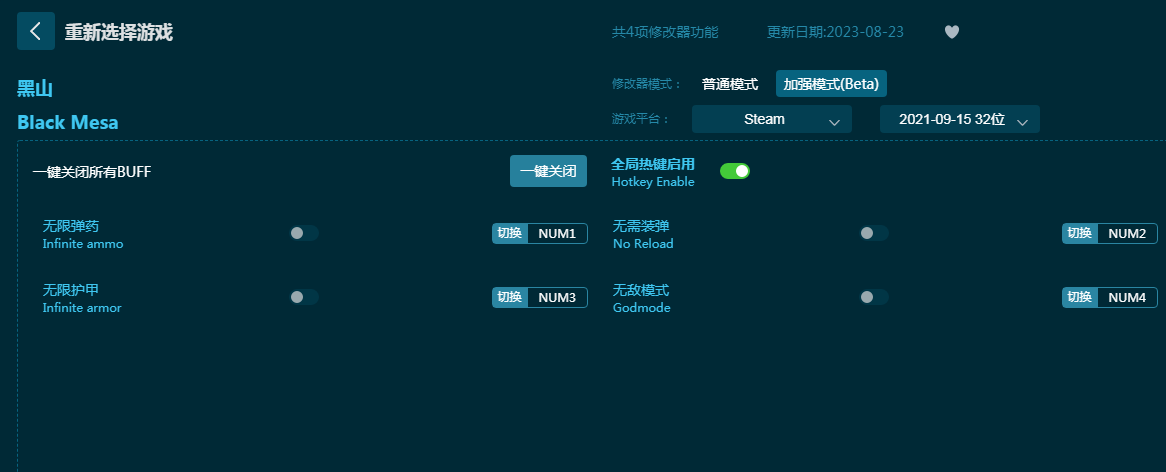Click the NUM2 hotkey field
Viewport: 1166px width, 472px height.
pos(1127,233)
